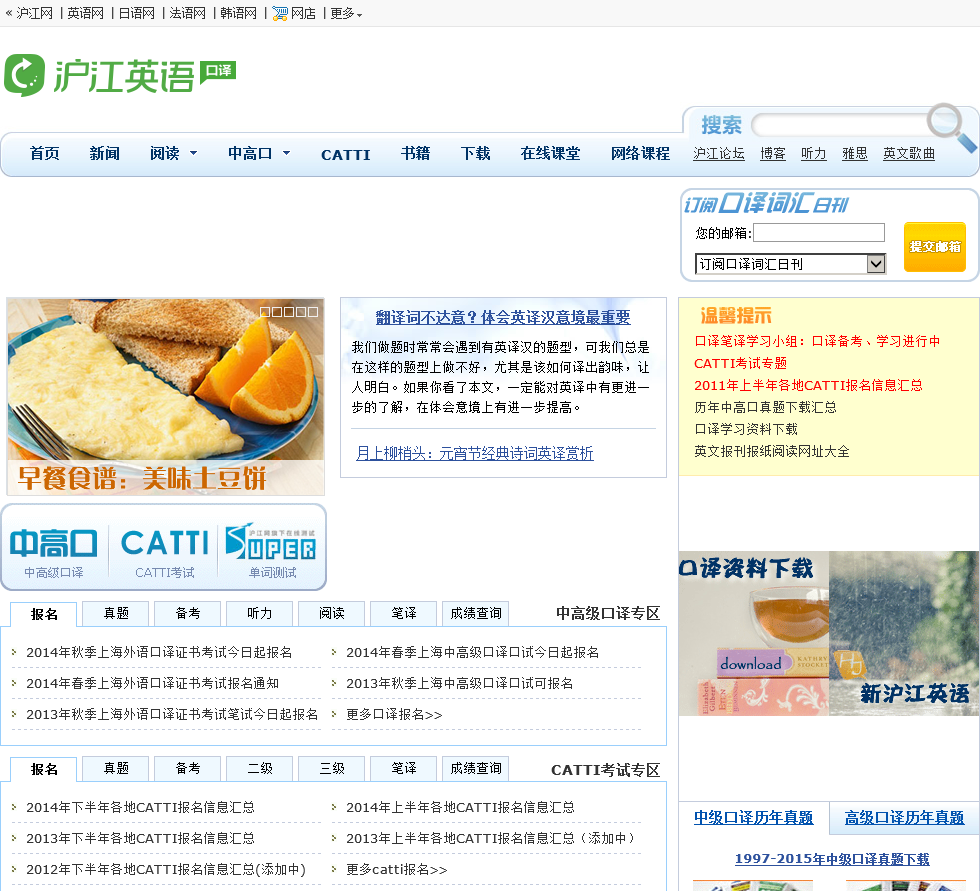Switch to 高级口译历年真题 tab
Image resolution: width=980 pixels, height=891 pixels.
[x=904, y=818]
